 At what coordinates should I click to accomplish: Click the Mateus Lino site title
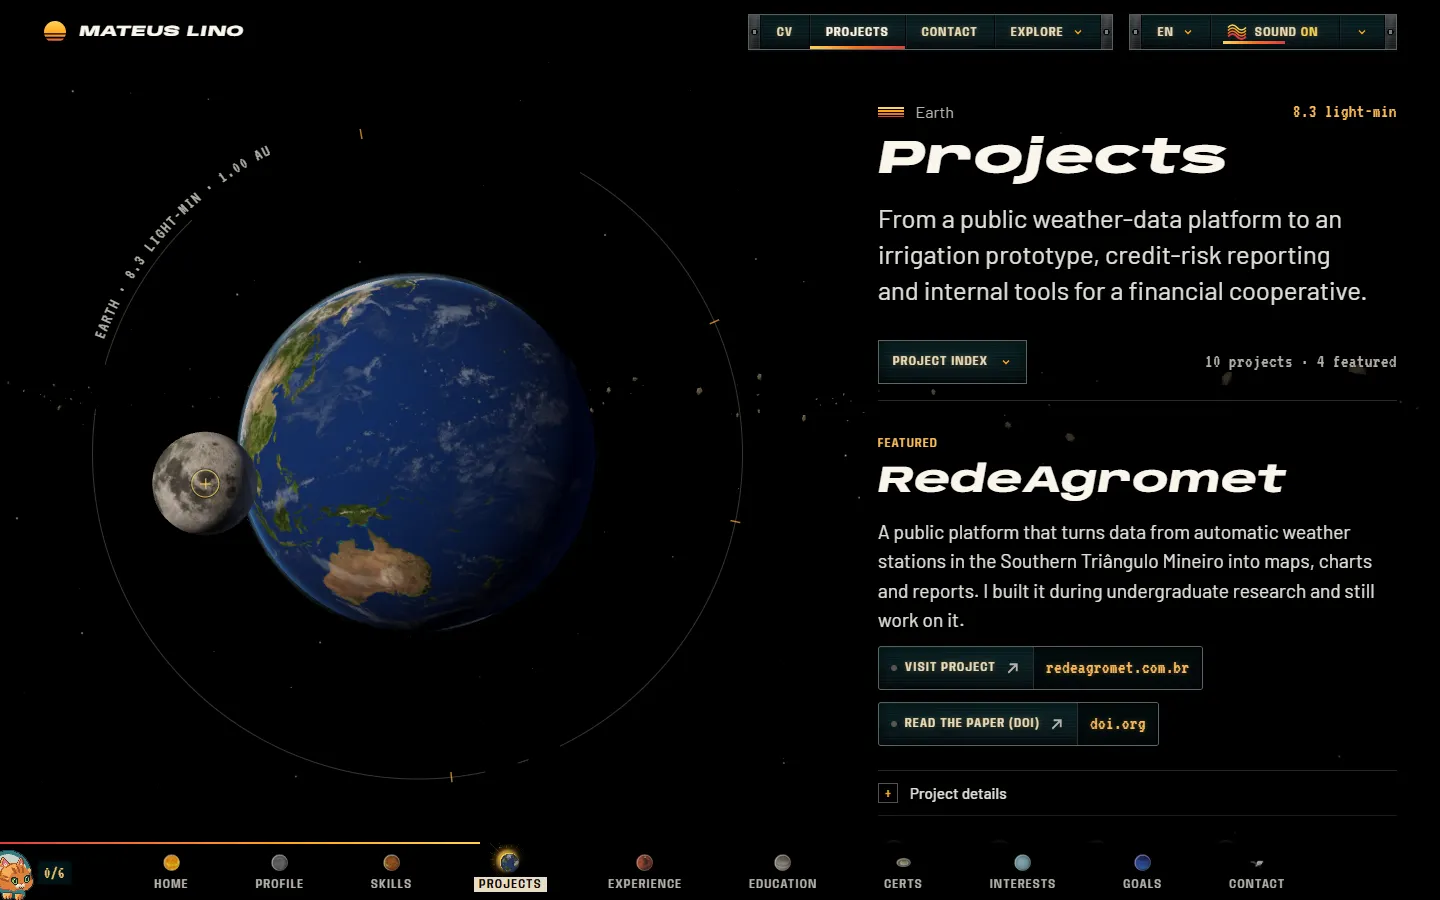click(161, 31)
